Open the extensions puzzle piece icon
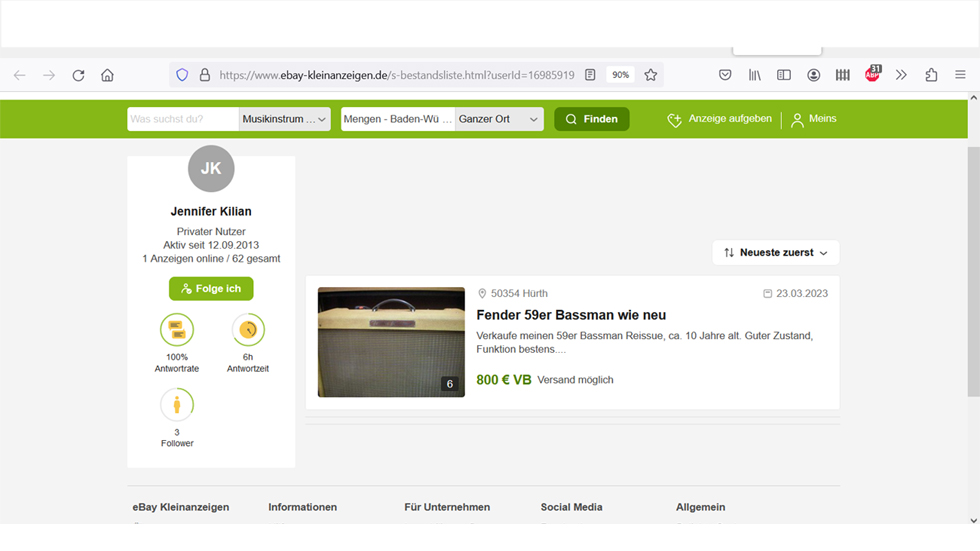This screenshot has height=551, width=980. pyautogui.click(x=931, y=75)
